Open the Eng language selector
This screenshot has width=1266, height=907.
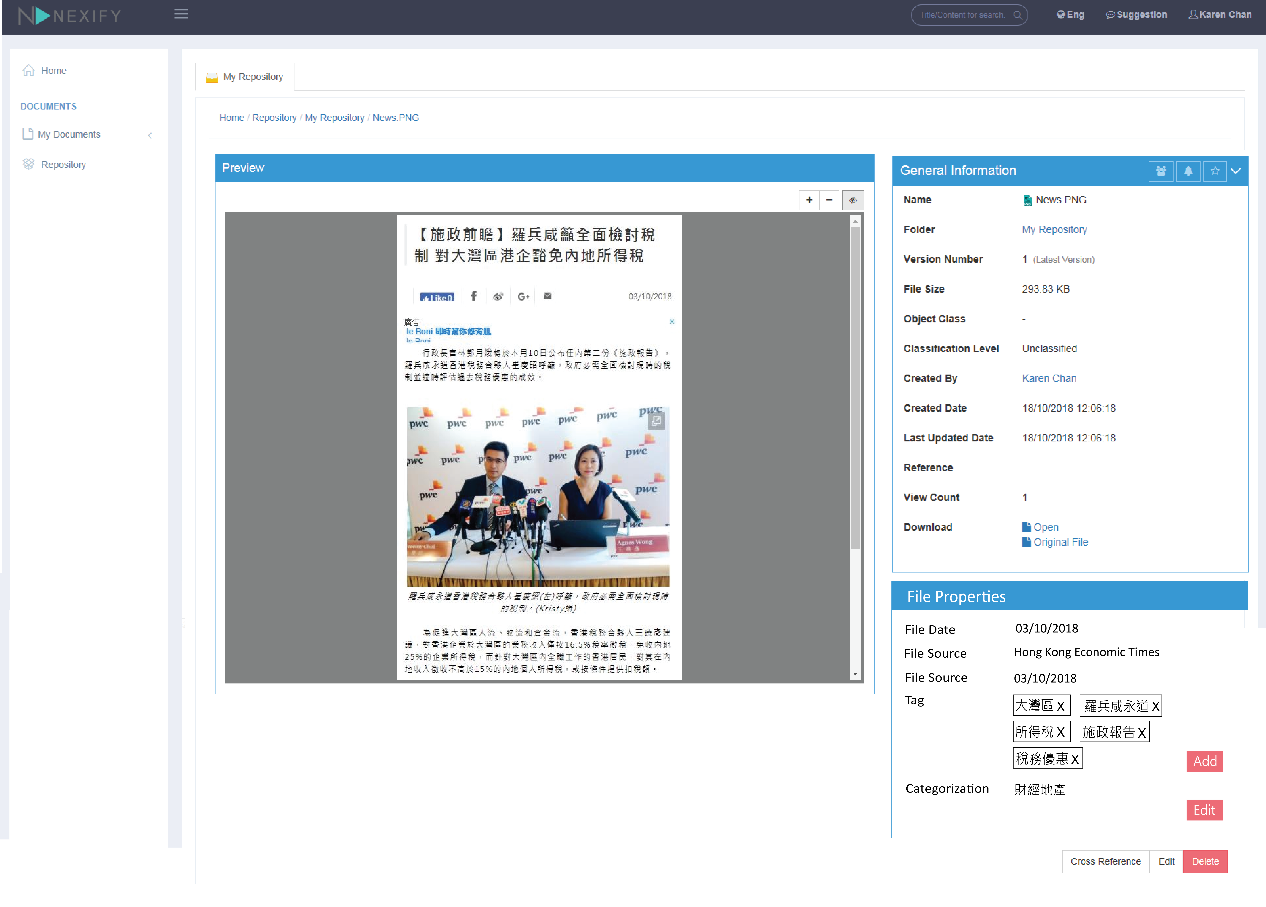(1070, 15)
